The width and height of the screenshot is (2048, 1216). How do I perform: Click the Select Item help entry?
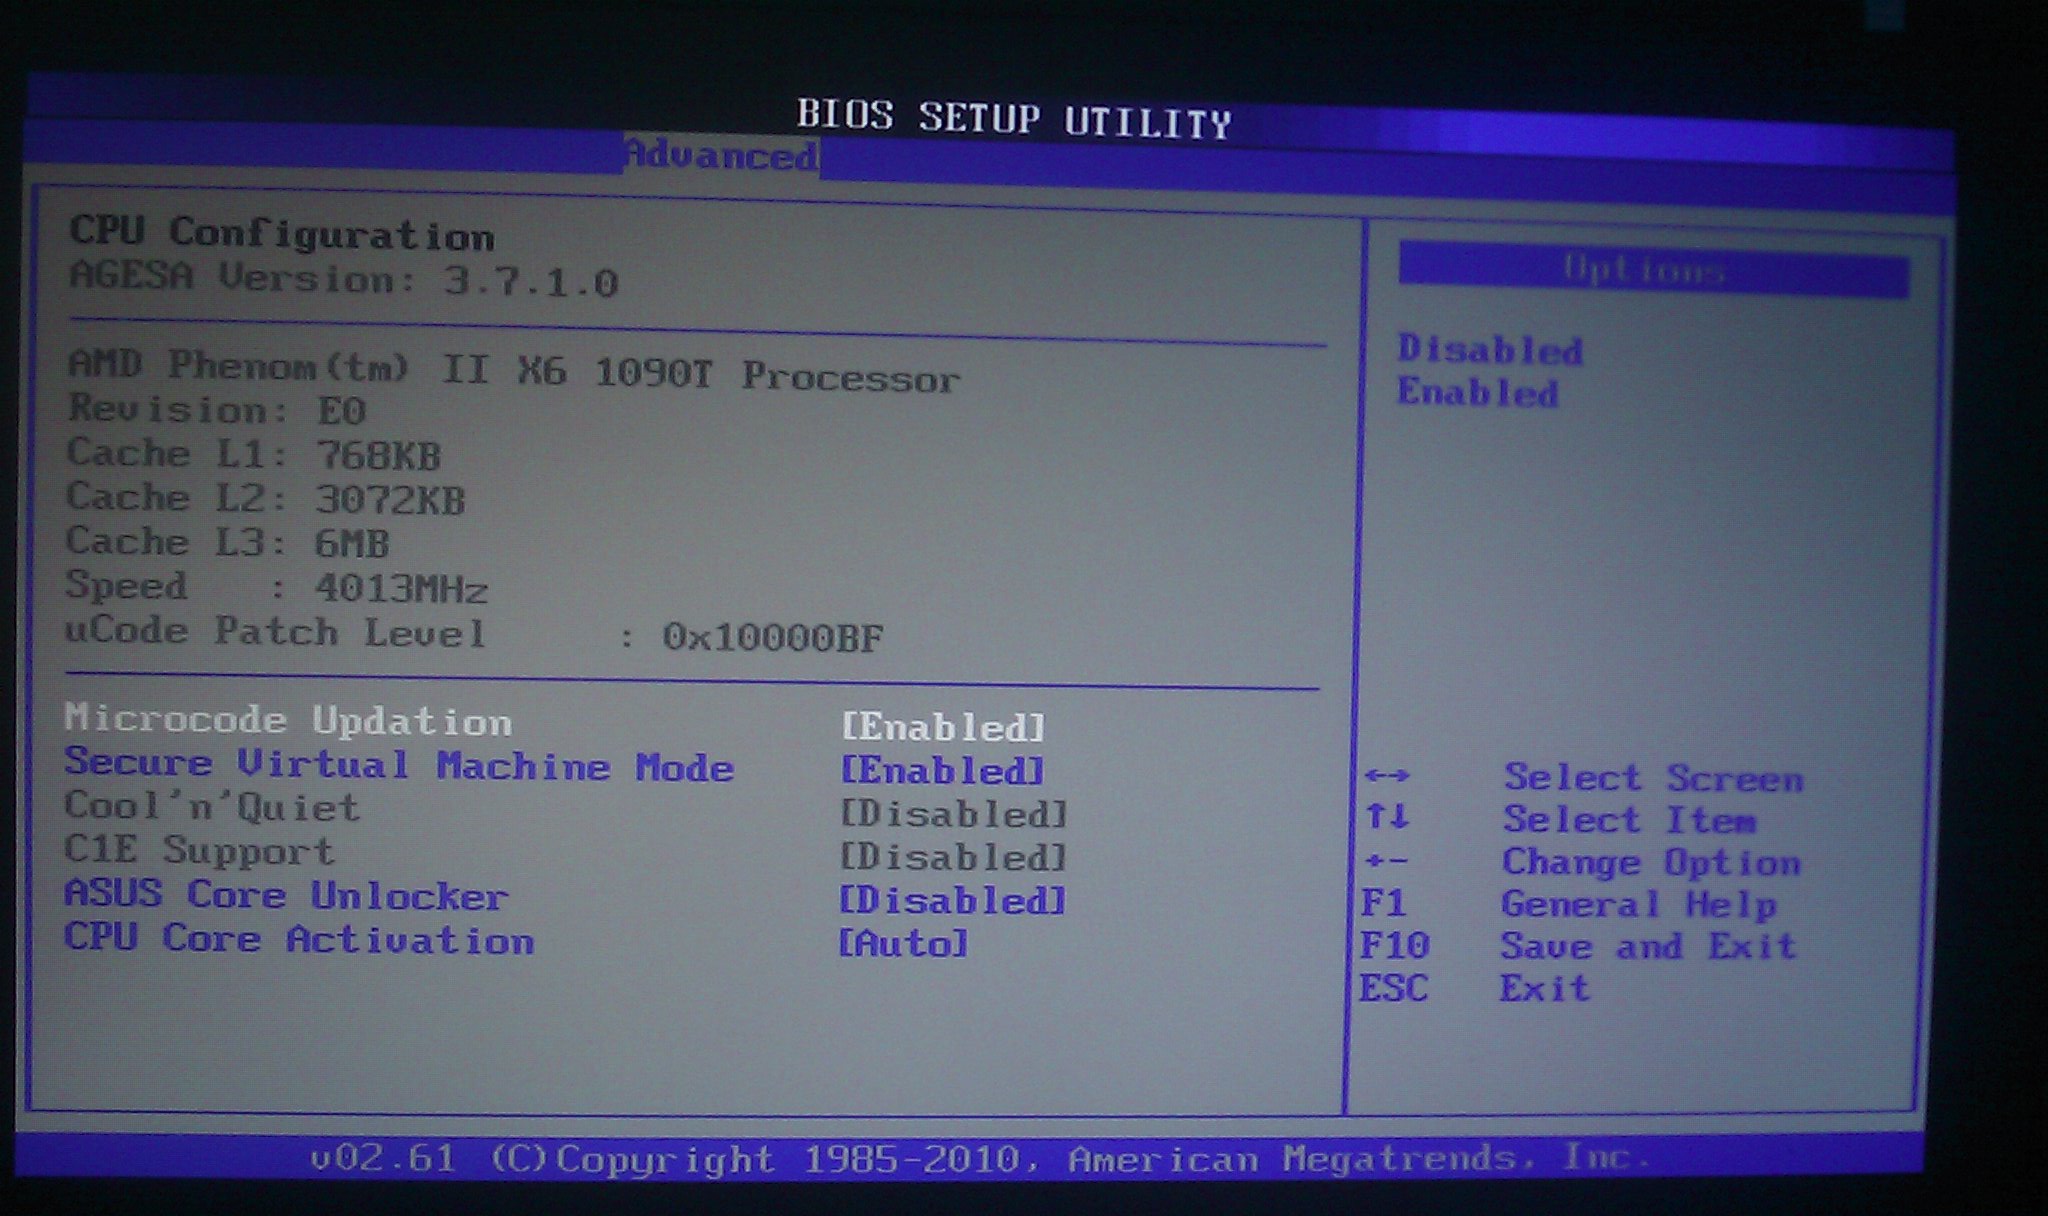click(x=1630, y=820)
